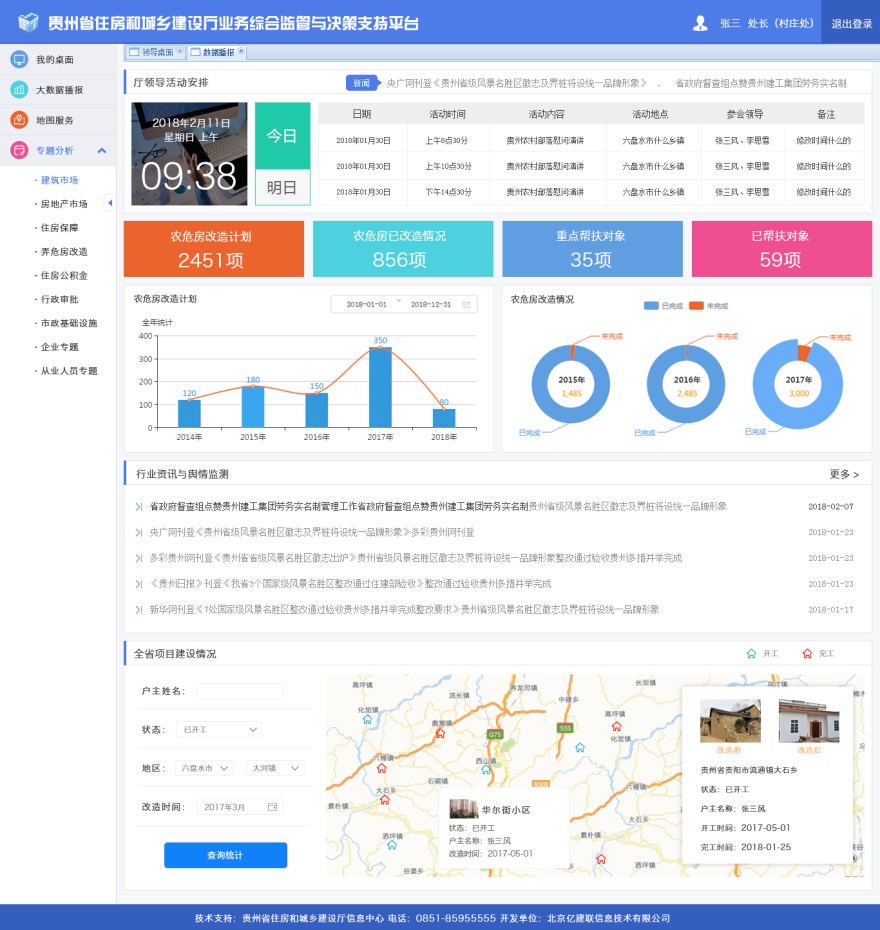Image resolution: width=880 pixels, height=930 pixels.
Task: Close the 数据播报 tab
Action: pyautogui.click(x=241, y=52)
